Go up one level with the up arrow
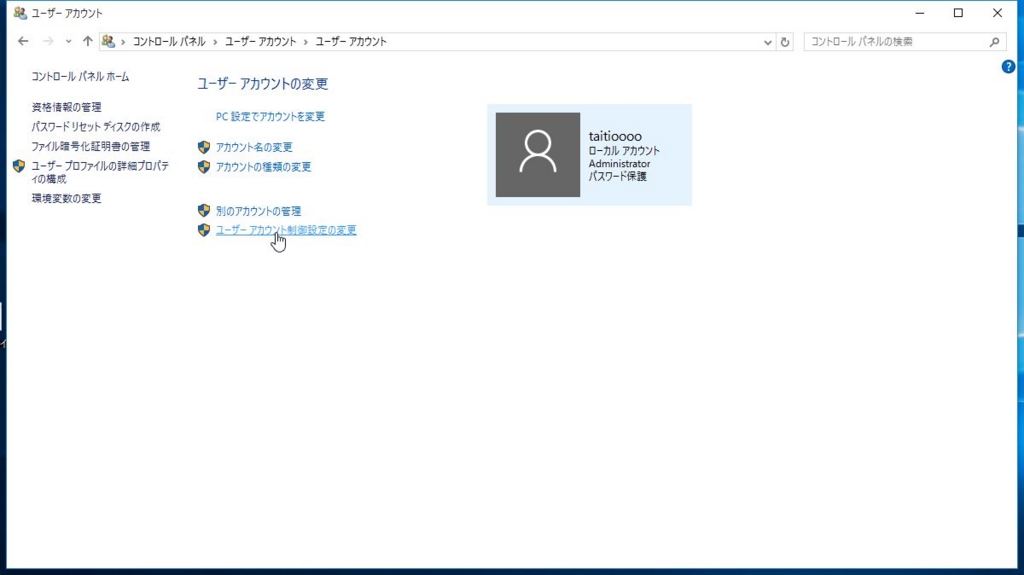The height and width of the screenshot is (575, 1024). (x=88, y=41)
